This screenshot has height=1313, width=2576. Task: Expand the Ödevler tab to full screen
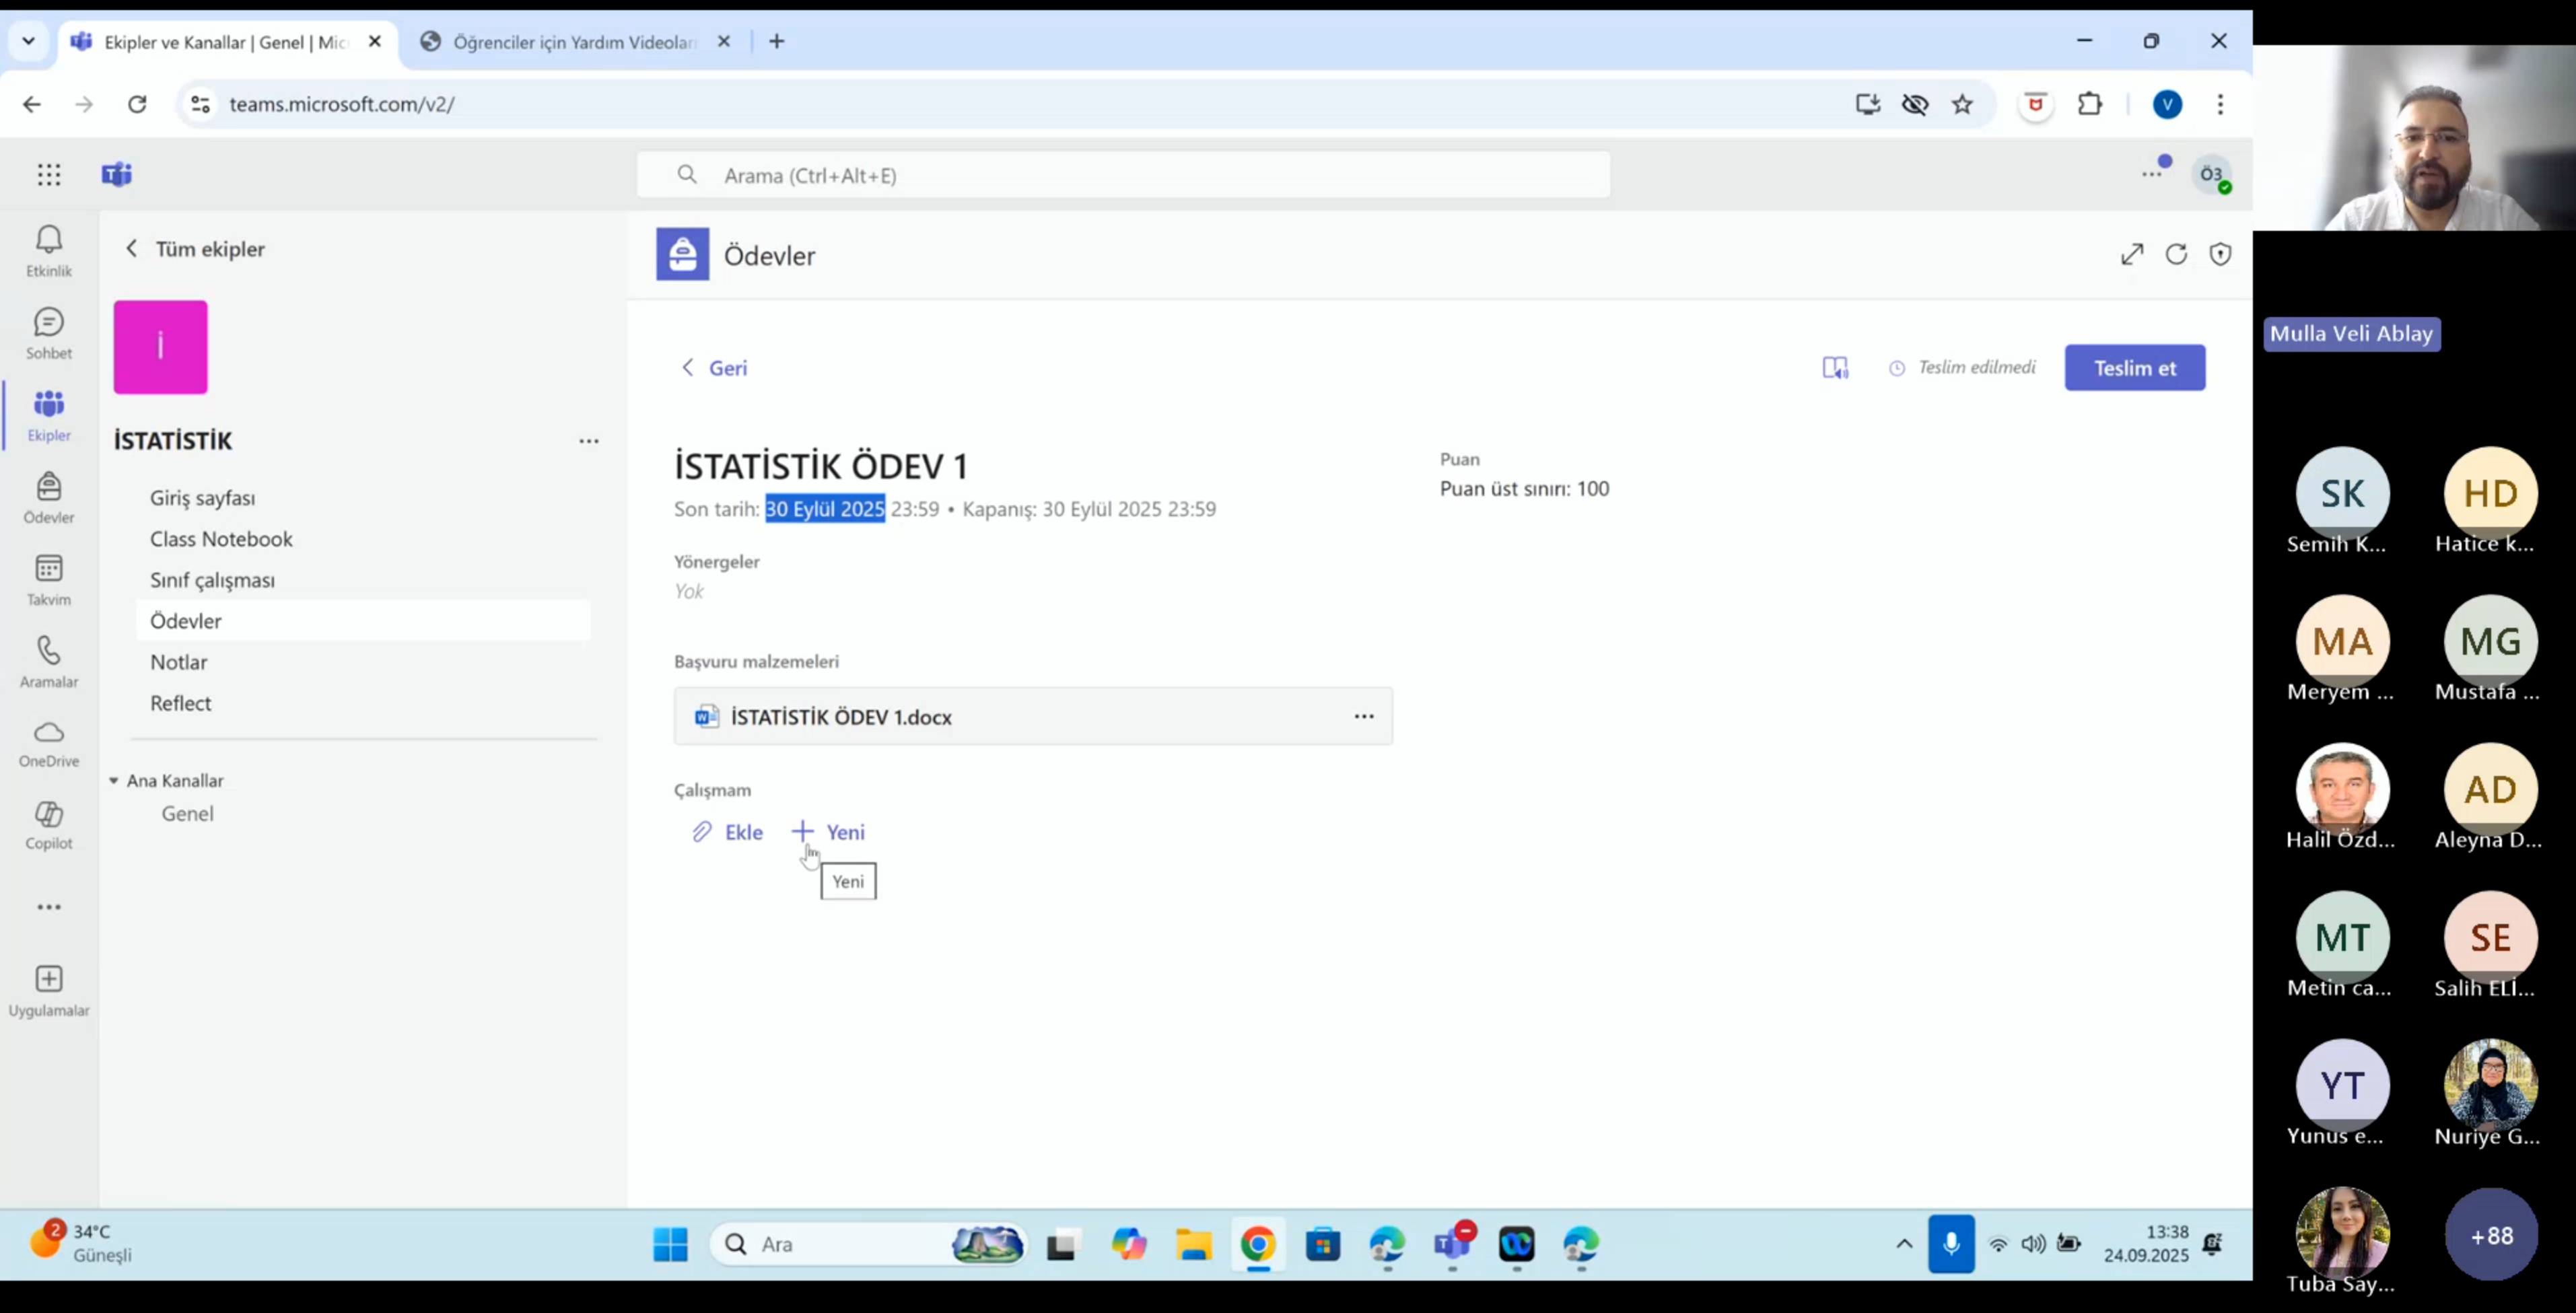(x=2132, y=254)
